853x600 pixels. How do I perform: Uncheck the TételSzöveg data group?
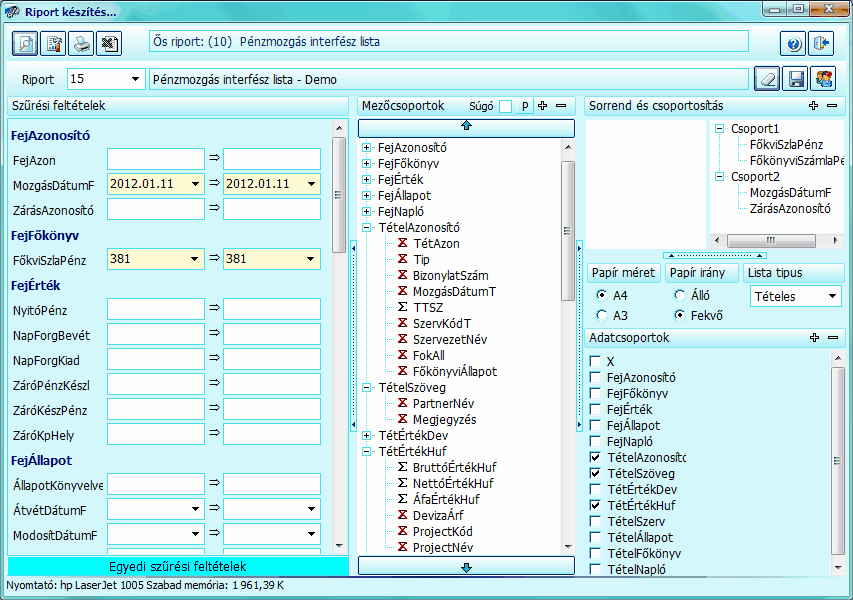[596, 473]
